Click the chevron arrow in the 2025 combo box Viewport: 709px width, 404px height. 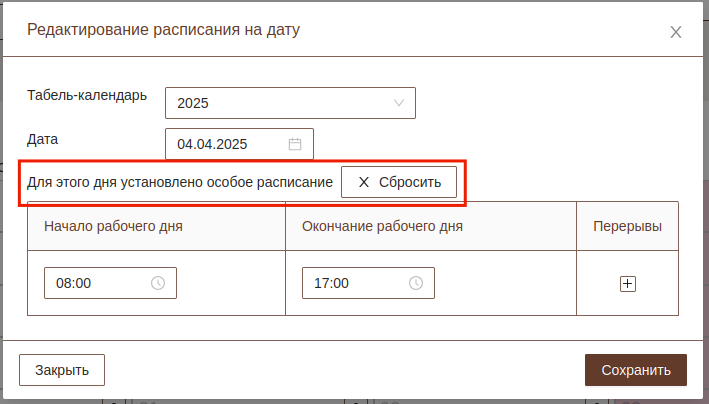tap(400, 103)
